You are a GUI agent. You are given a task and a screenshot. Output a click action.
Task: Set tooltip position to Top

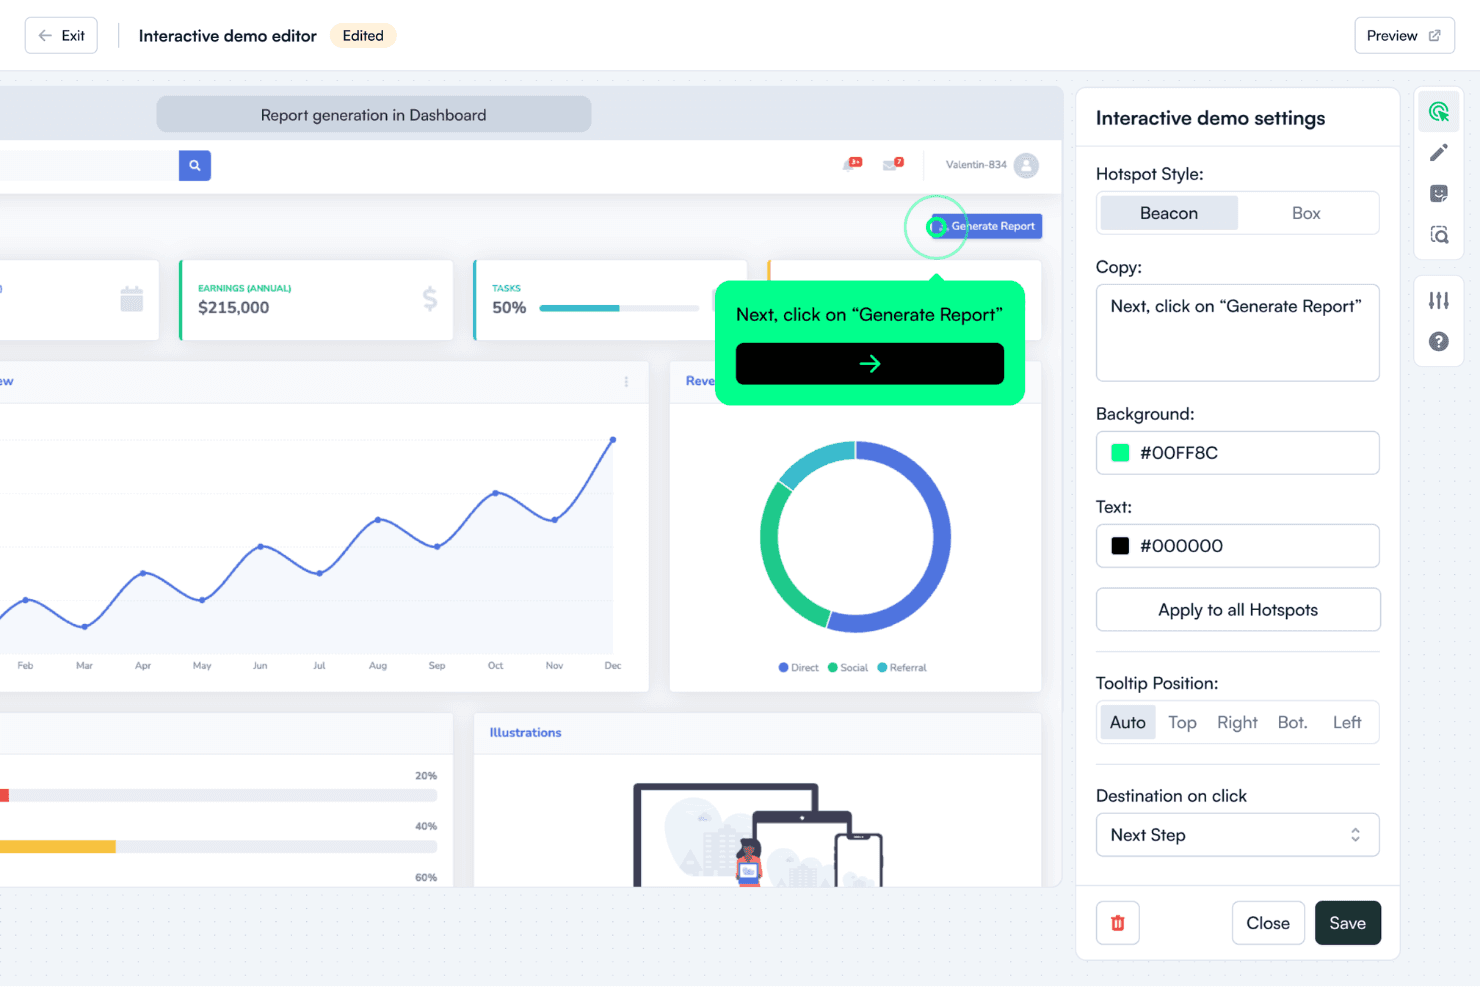(1182, 722)
